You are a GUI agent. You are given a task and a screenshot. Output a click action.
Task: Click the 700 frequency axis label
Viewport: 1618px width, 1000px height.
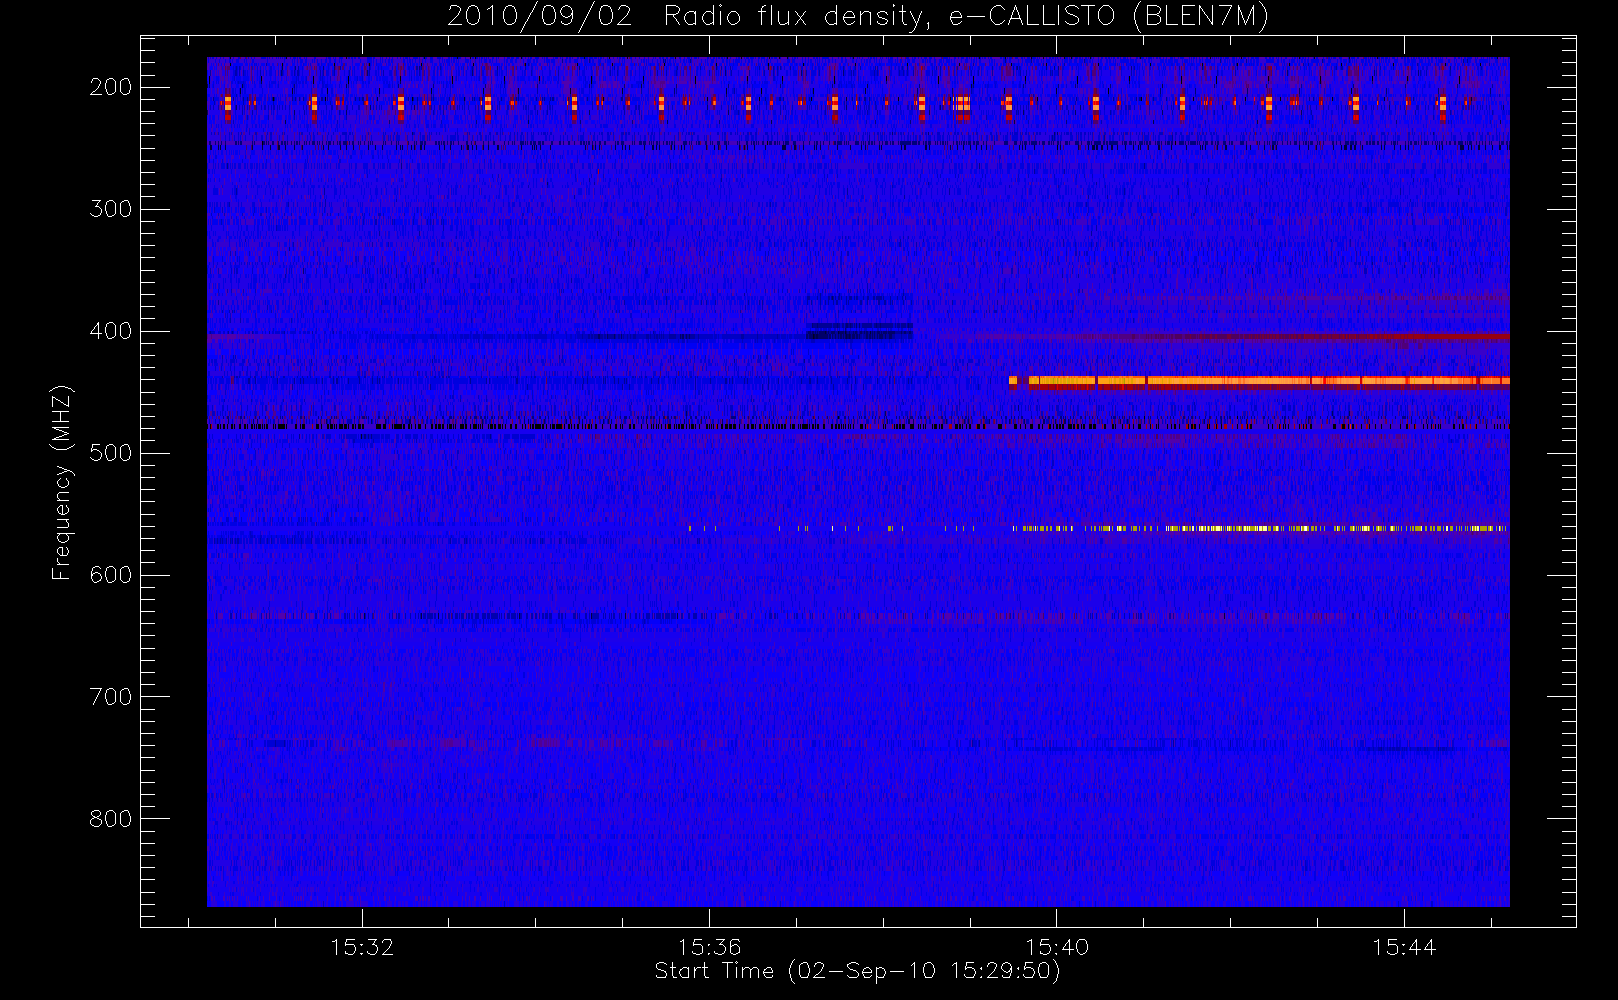[x=110, y=697]
